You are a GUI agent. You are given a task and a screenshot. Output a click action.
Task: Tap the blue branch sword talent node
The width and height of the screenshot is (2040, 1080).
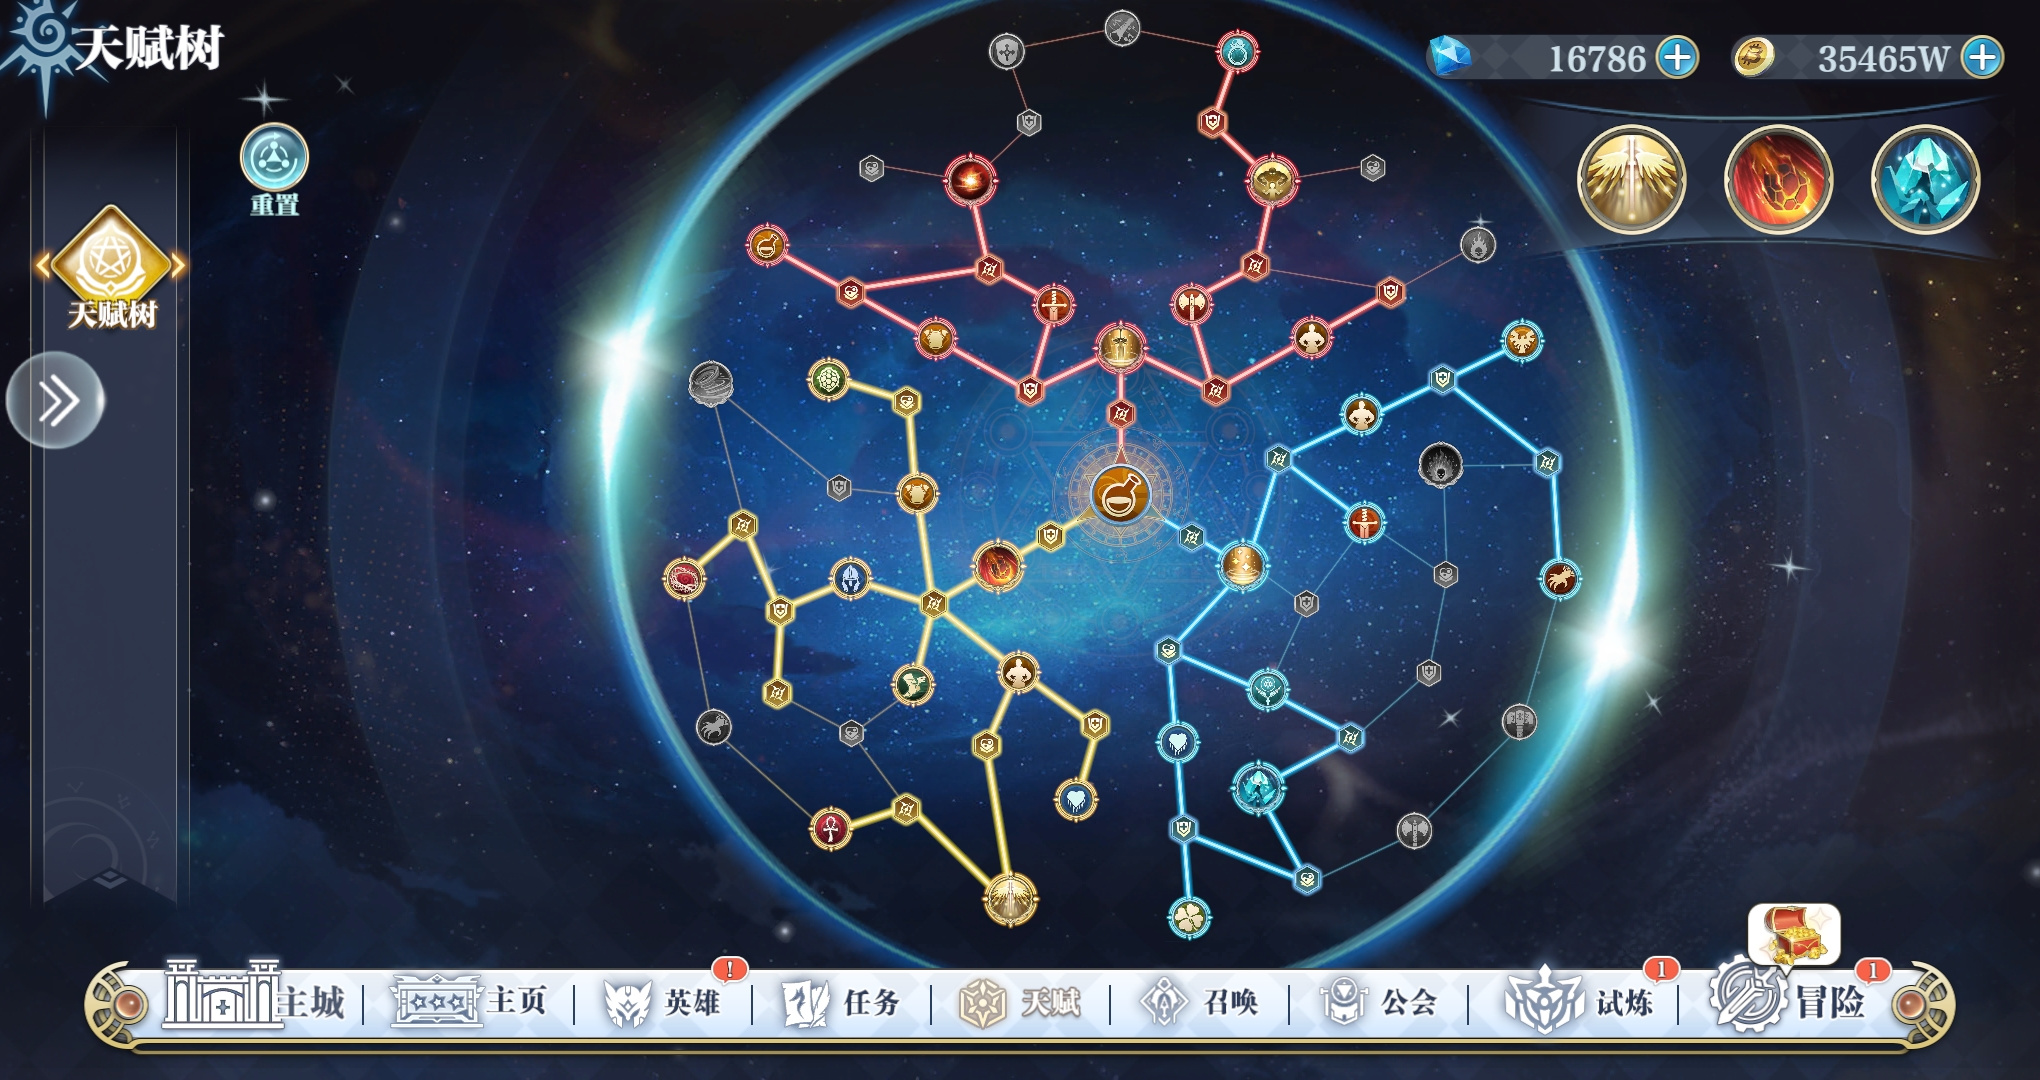pos(1364,523)
